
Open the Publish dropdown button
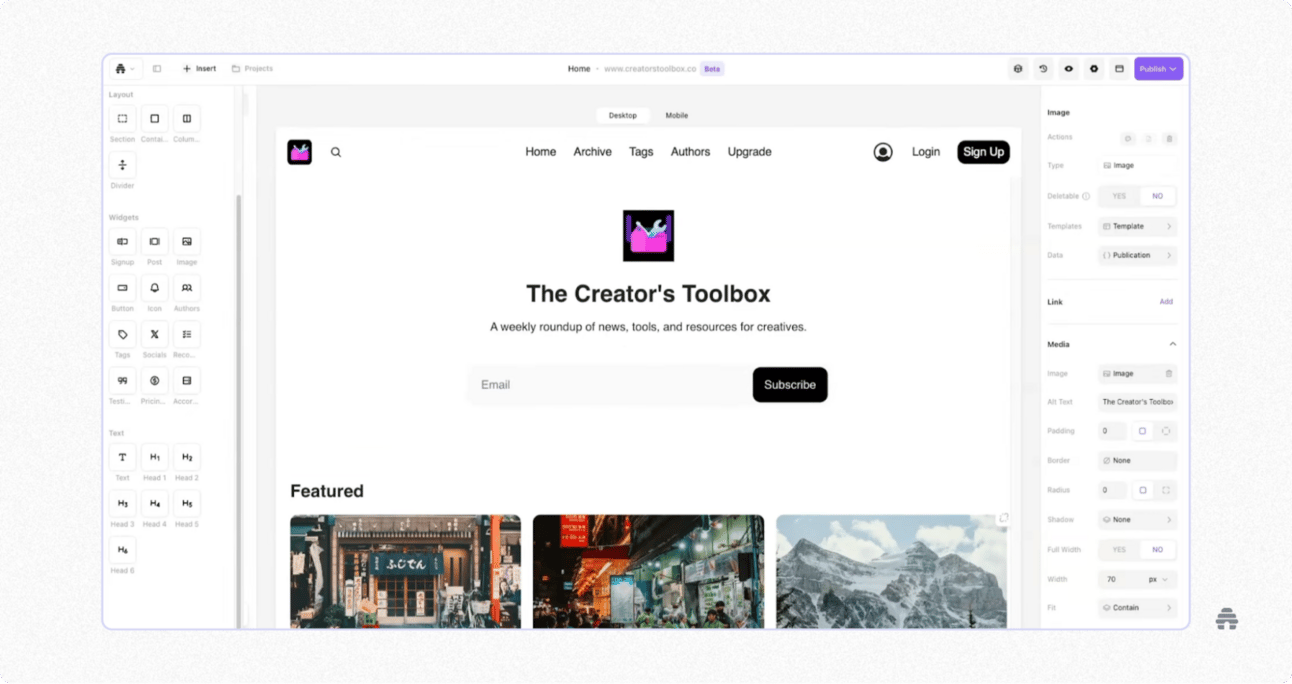1158,69
